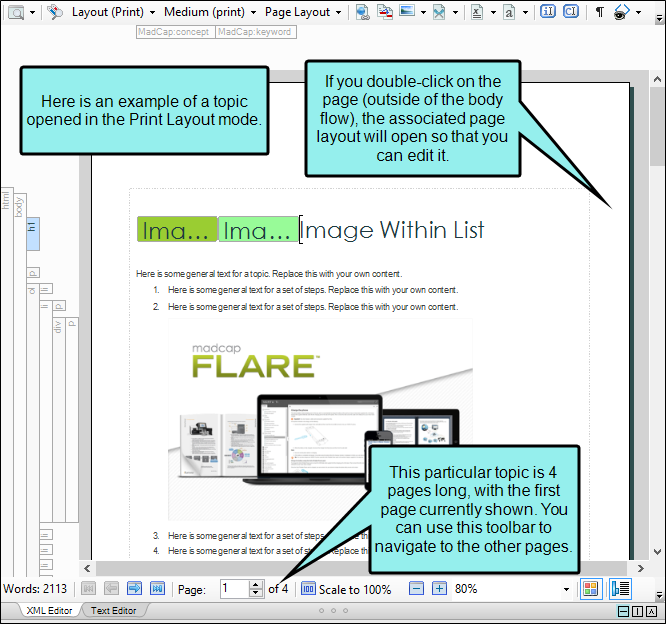Decrease page number with stepper down arrow
666x624 pixels.
tap(256, 593)
